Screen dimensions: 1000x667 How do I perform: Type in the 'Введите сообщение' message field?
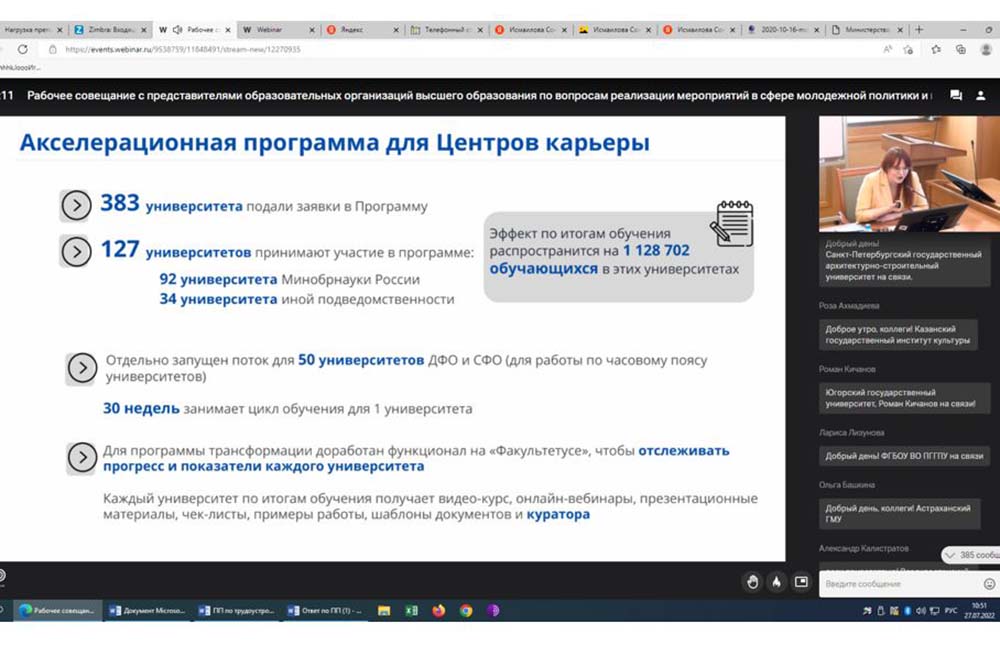pyautogui.click(x=900, y=583)
